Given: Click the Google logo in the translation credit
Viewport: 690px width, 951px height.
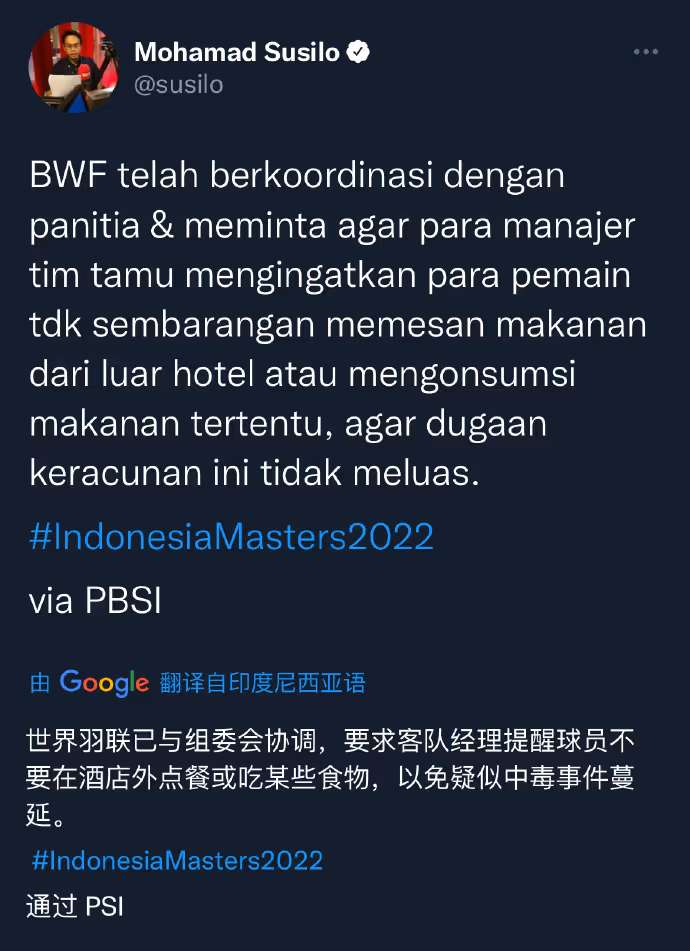Looking at the screenshot, I should coord(104,683).
